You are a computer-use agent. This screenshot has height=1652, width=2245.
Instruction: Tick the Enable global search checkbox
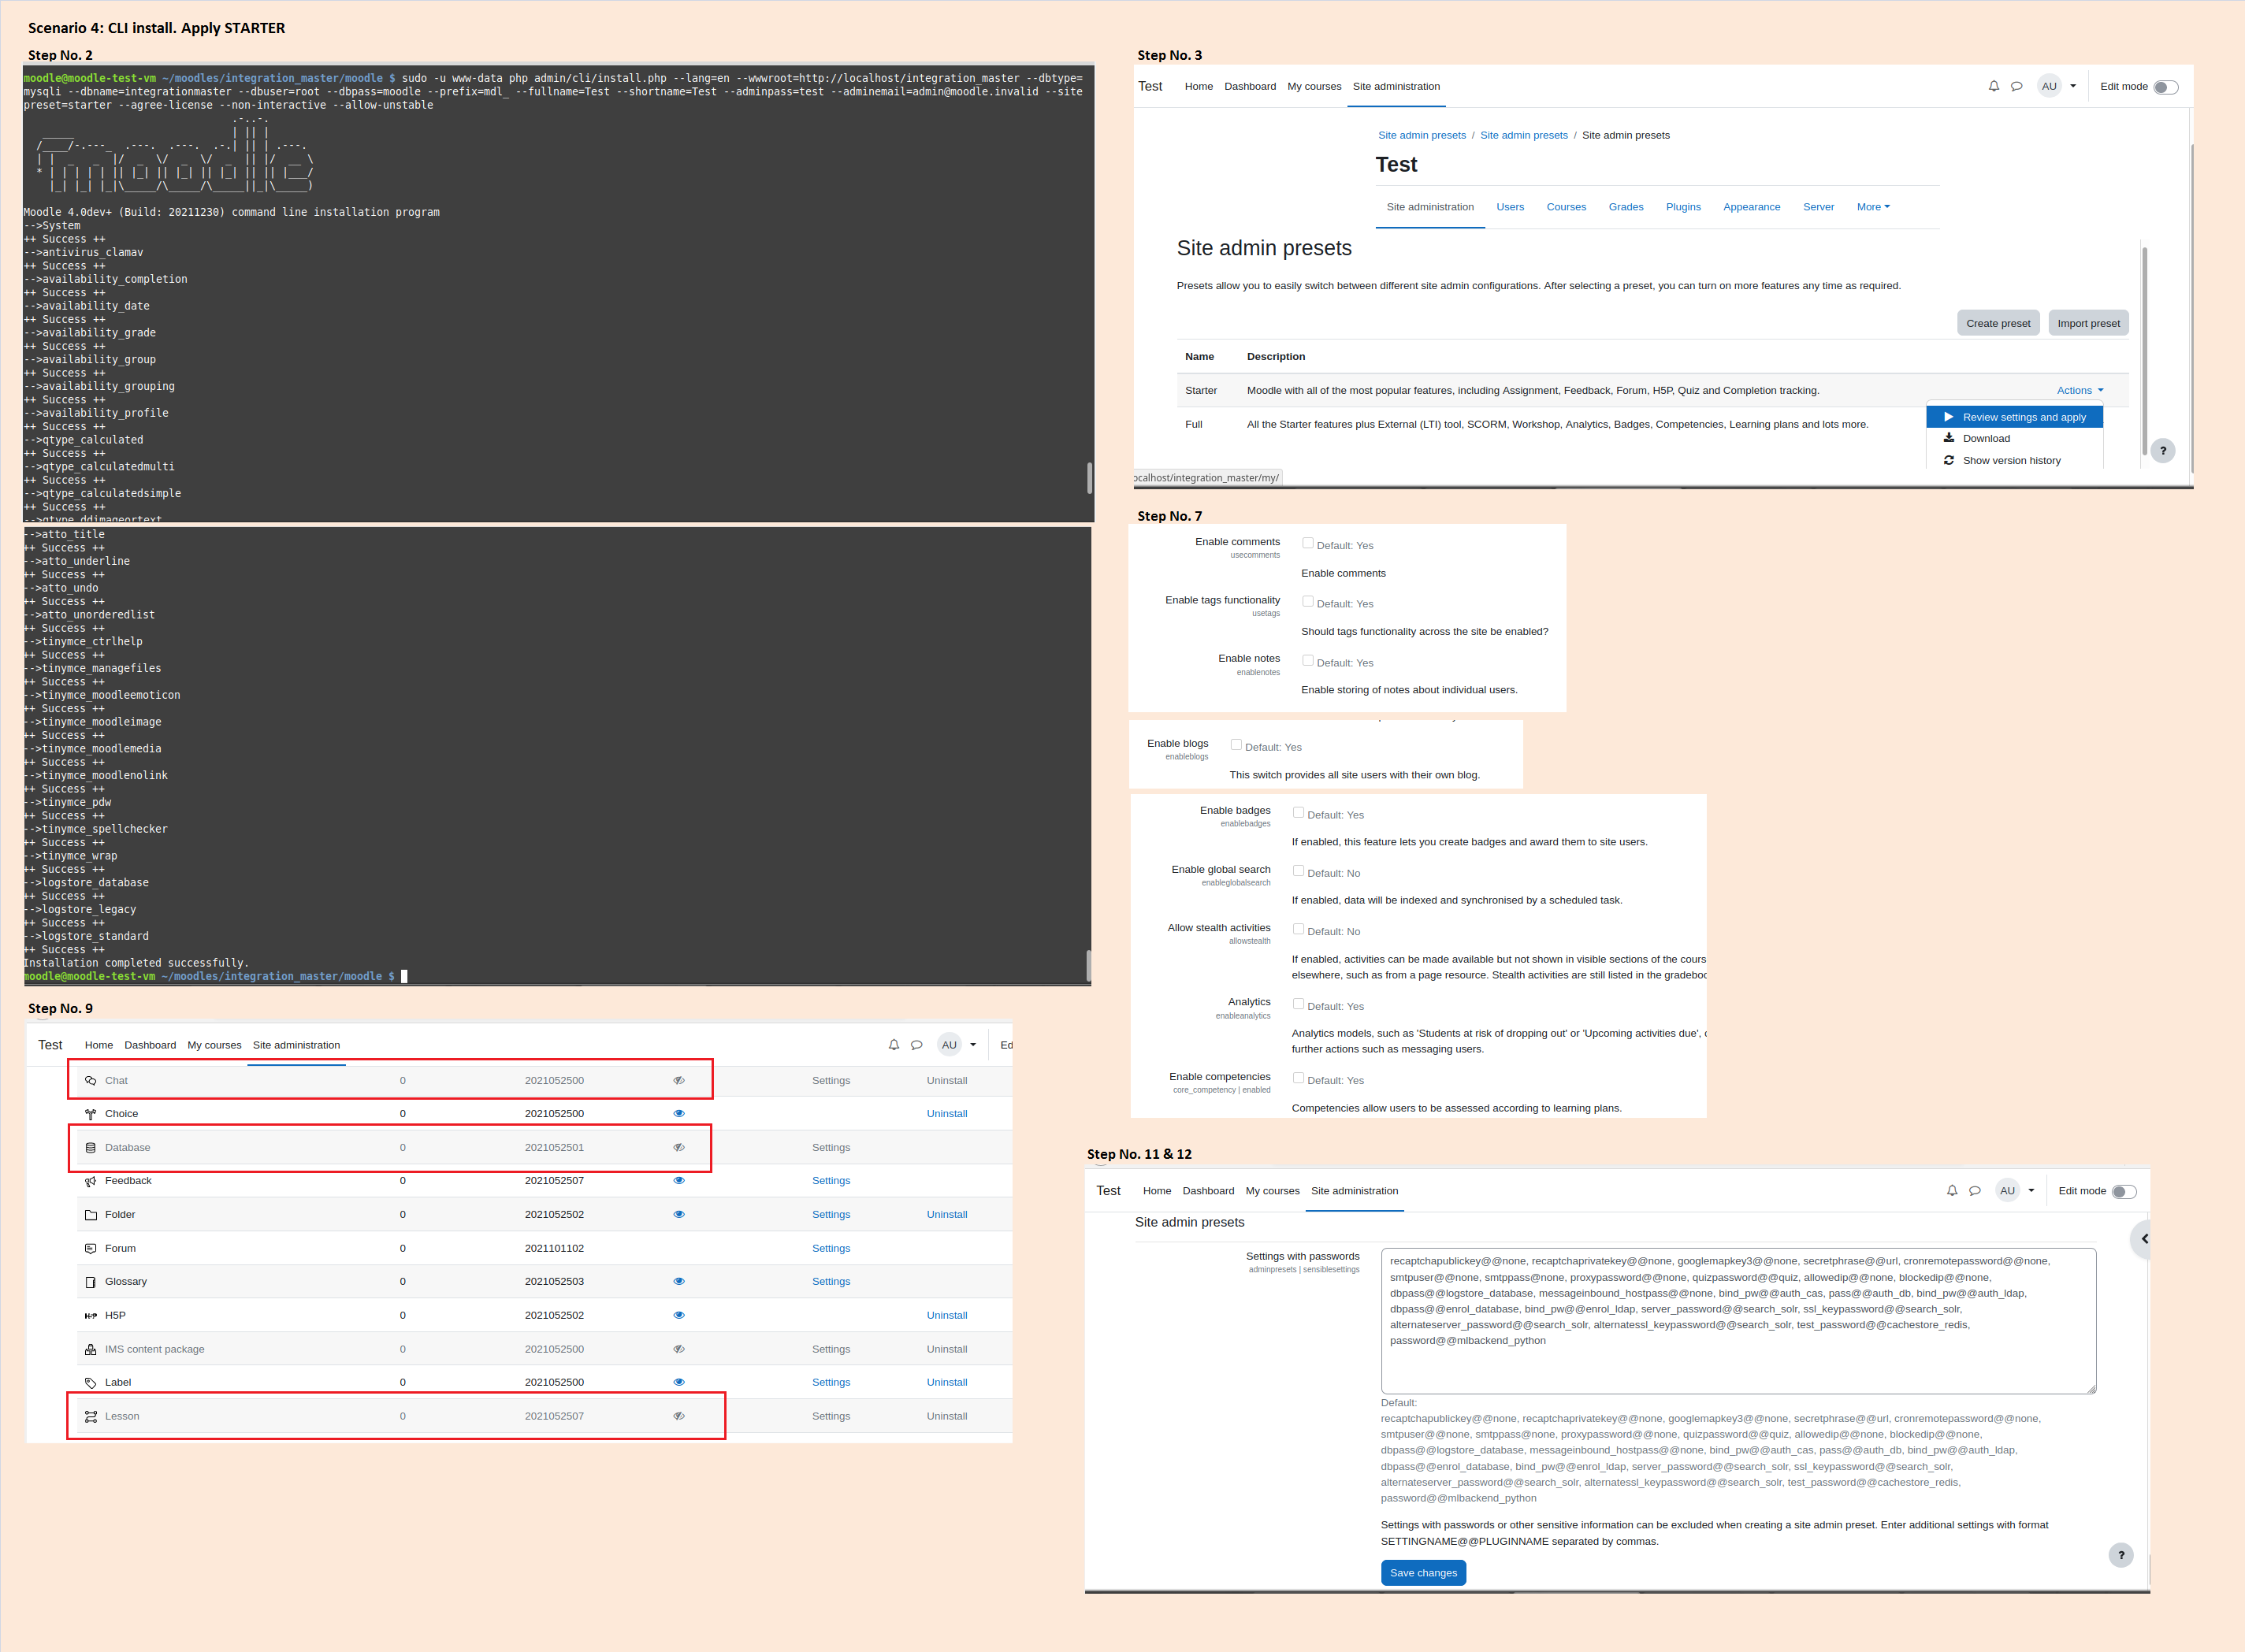[x=1298, y=870]
